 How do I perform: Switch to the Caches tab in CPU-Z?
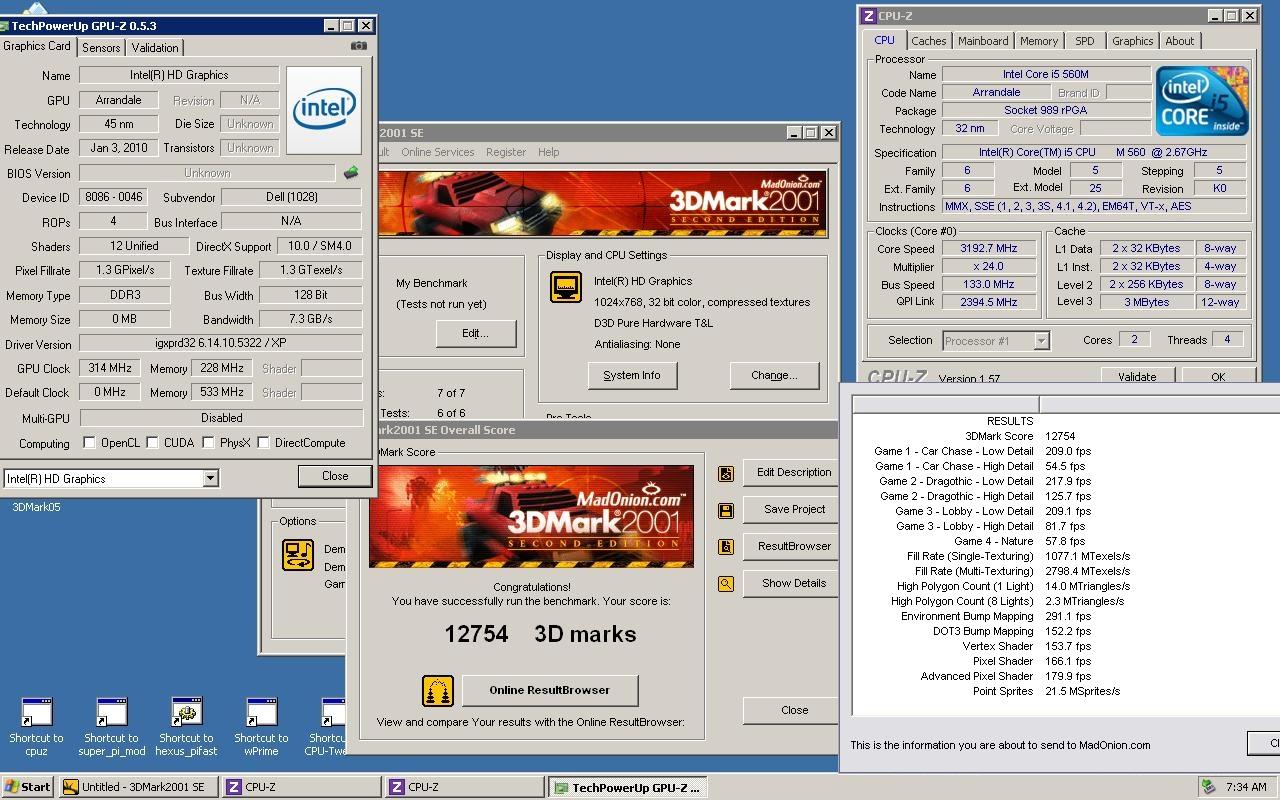(x=928, y=41)
